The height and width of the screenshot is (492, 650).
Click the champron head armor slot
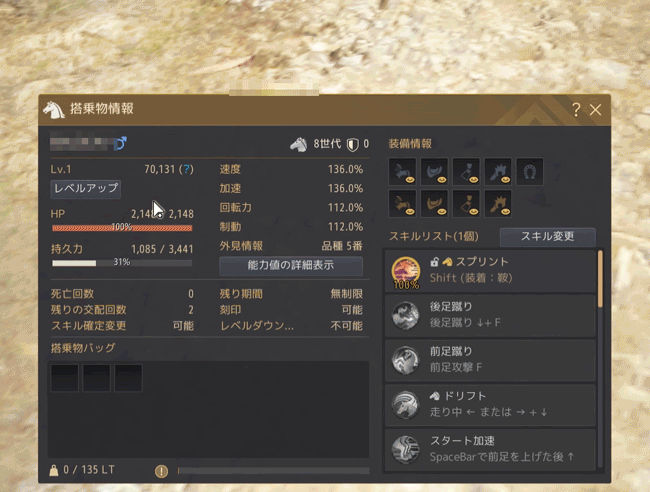click(x=498, y=171)
